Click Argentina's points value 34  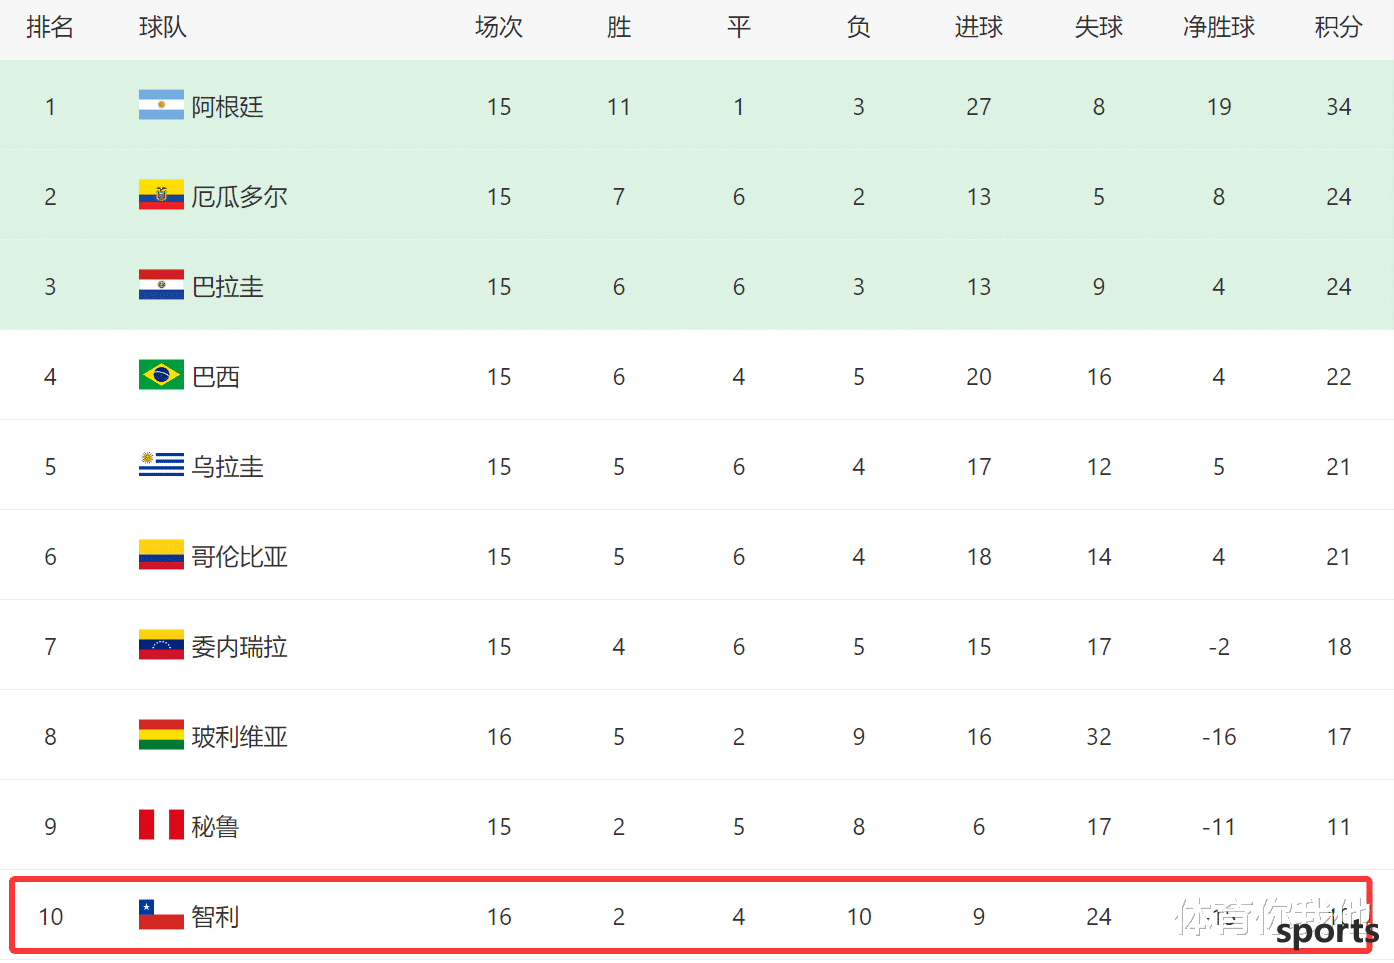coord(1338,107)
